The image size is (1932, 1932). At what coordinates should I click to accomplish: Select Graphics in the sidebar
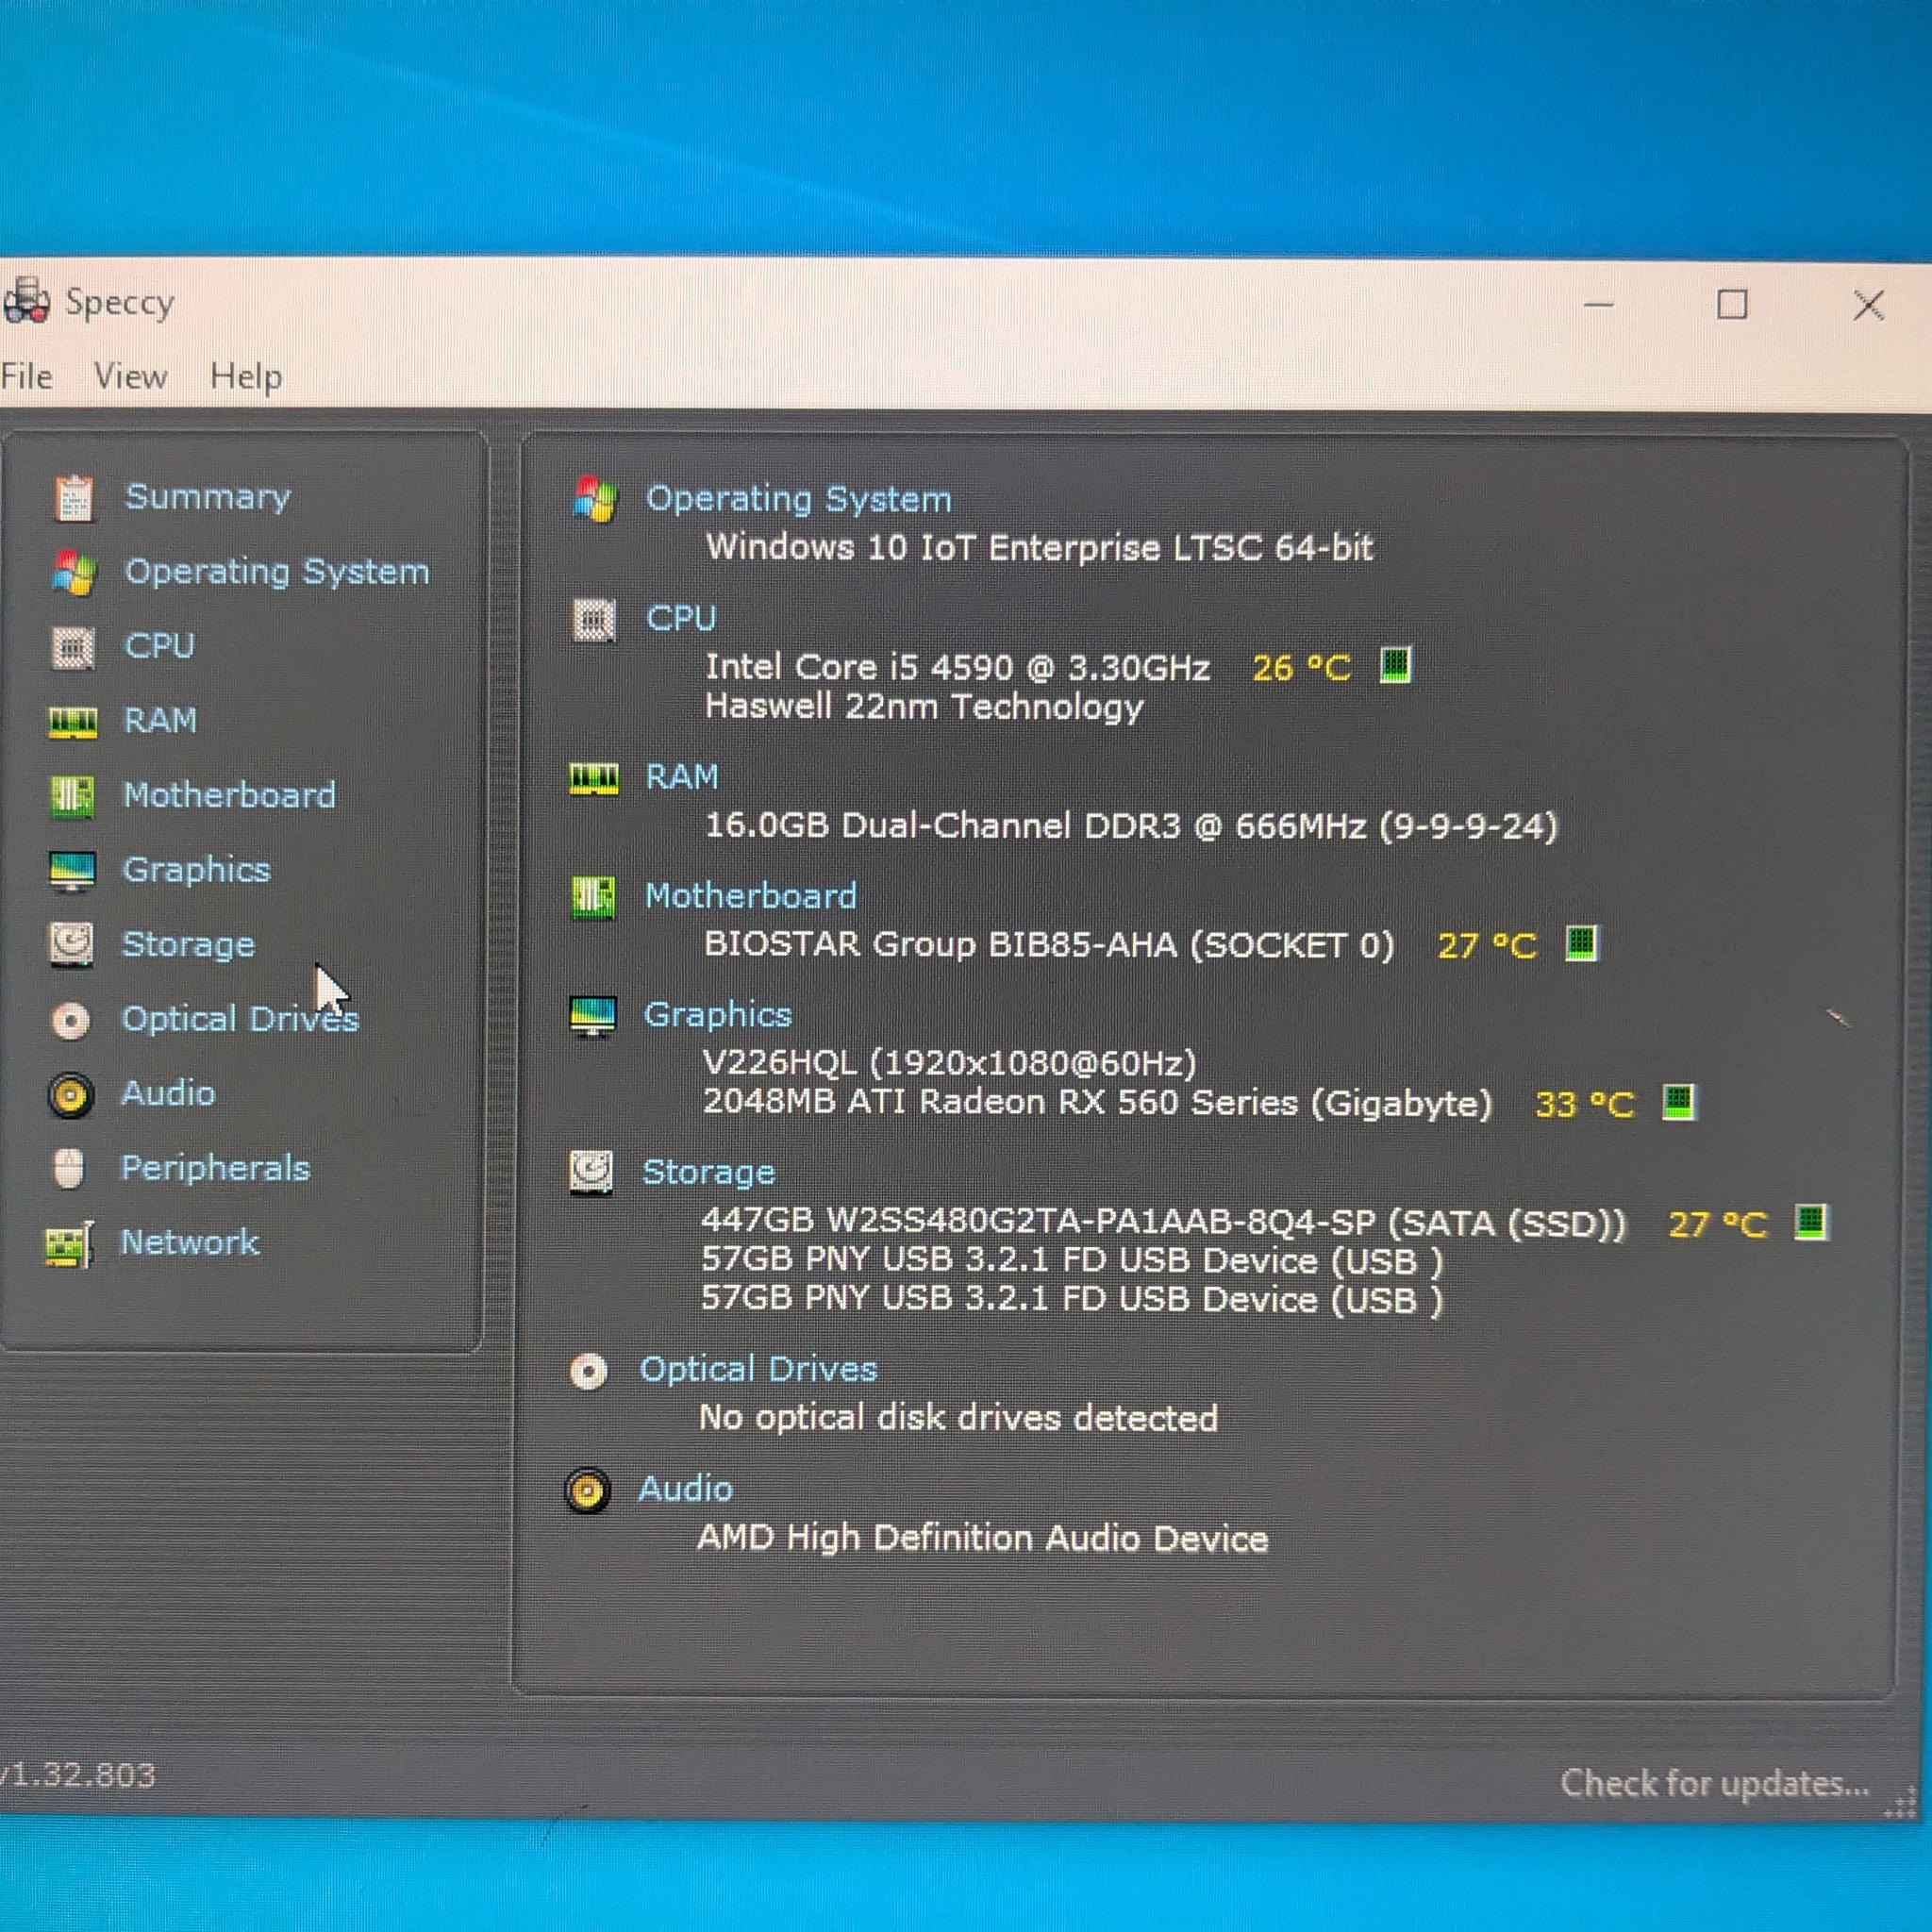[x=196, y=870]
